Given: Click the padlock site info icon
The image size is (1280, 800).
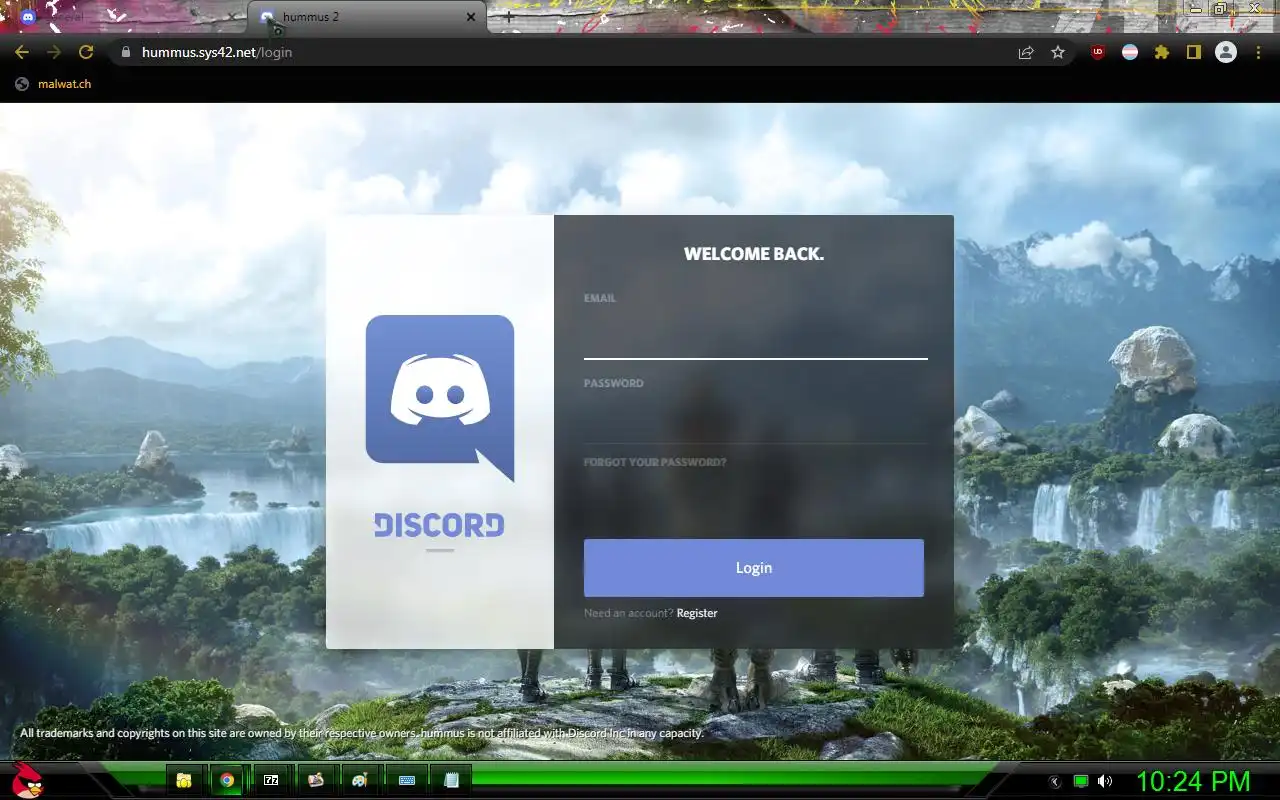Looking at the screenshot, I should coord(125,52).
